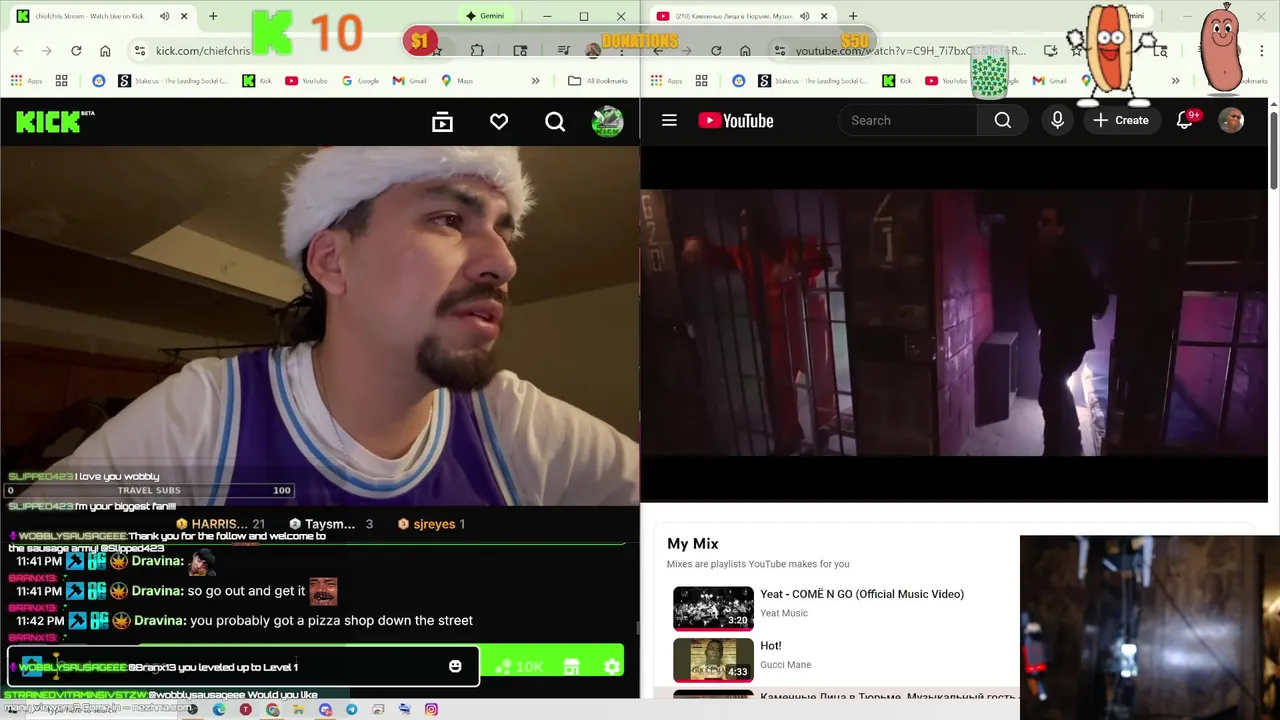1280x720 pixels.
Task: Open Kick search icon
Action: pyautogui.click(x=555, y=121)
